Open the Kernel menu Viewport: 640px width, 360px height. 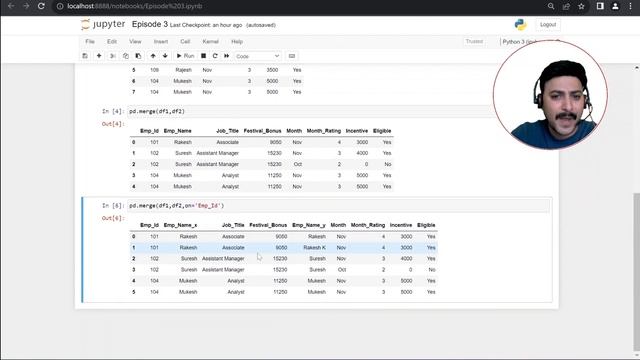coord(211,42)
